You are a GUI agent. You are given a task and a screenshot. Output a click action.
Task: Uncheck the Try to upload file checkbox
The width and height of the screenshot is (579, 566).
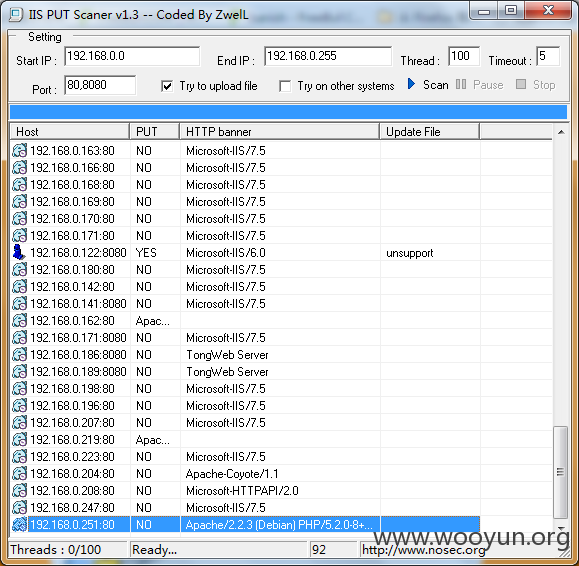[x=167, y=86]
